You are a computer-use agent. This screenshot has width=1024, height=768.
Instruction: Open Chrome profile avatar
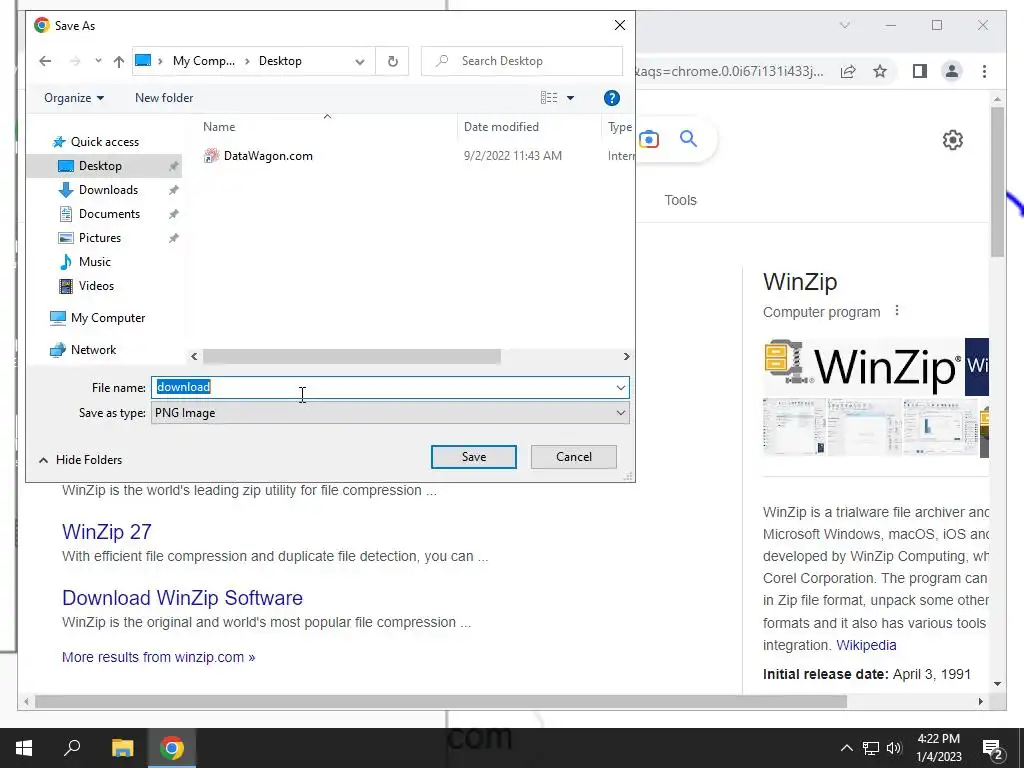point(952,71)
